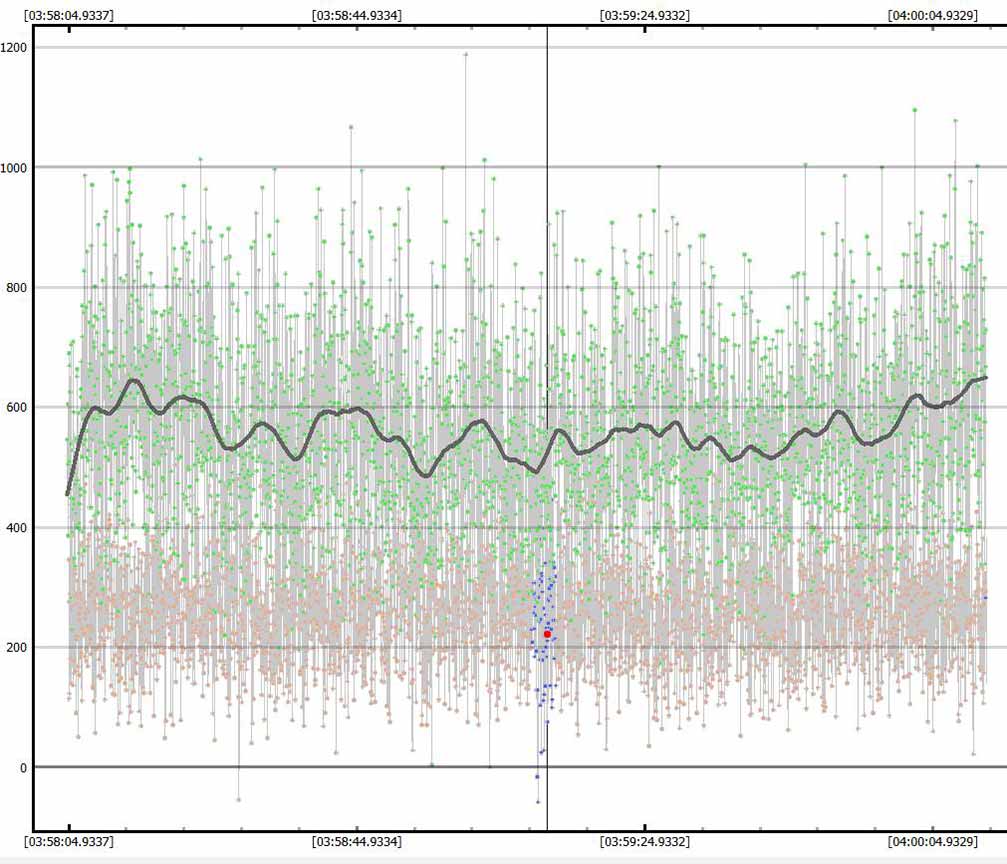Click the start of the dark smoothed curve
The height and width of the screenshot is (864, 1007).
click(x=68, y=493)
